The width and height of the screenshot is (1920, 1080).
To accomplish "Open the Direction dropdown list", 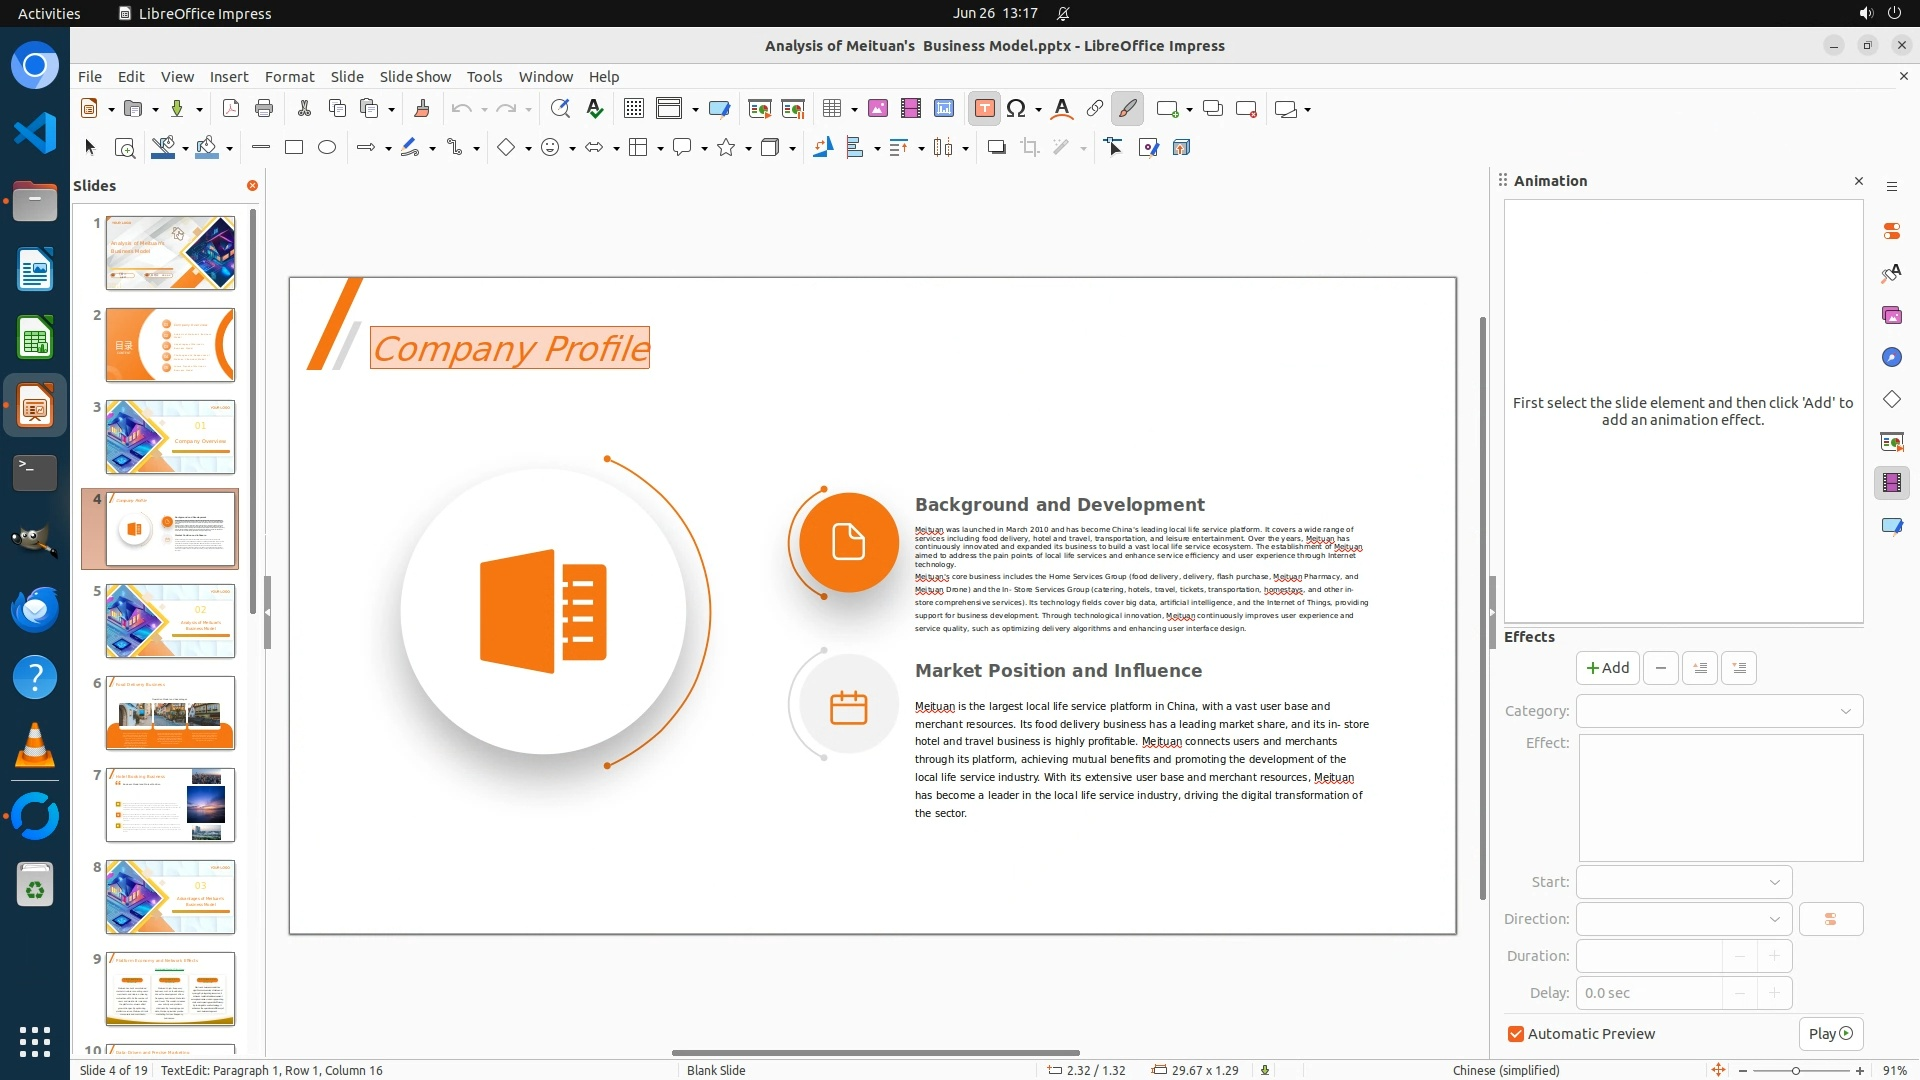I will [x=1684, y=919].
